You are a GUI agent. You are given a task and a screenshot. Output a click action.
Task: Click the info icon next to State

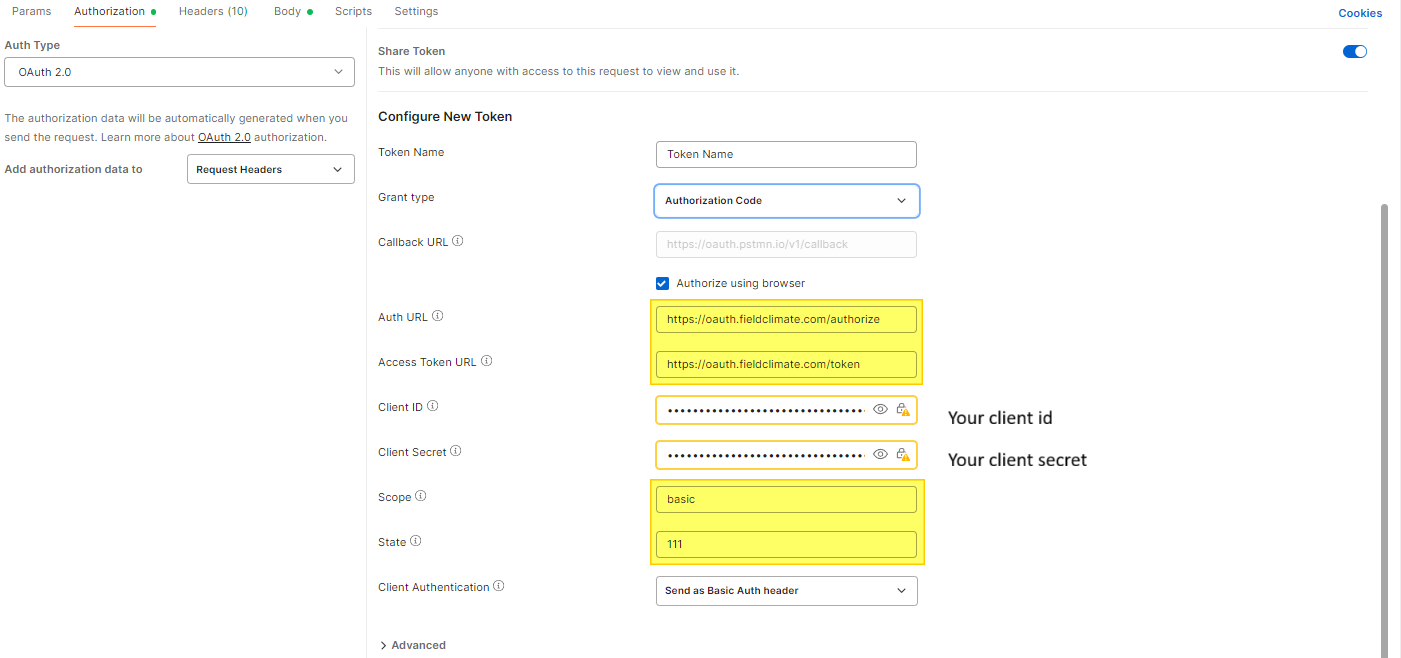point(416,542)
